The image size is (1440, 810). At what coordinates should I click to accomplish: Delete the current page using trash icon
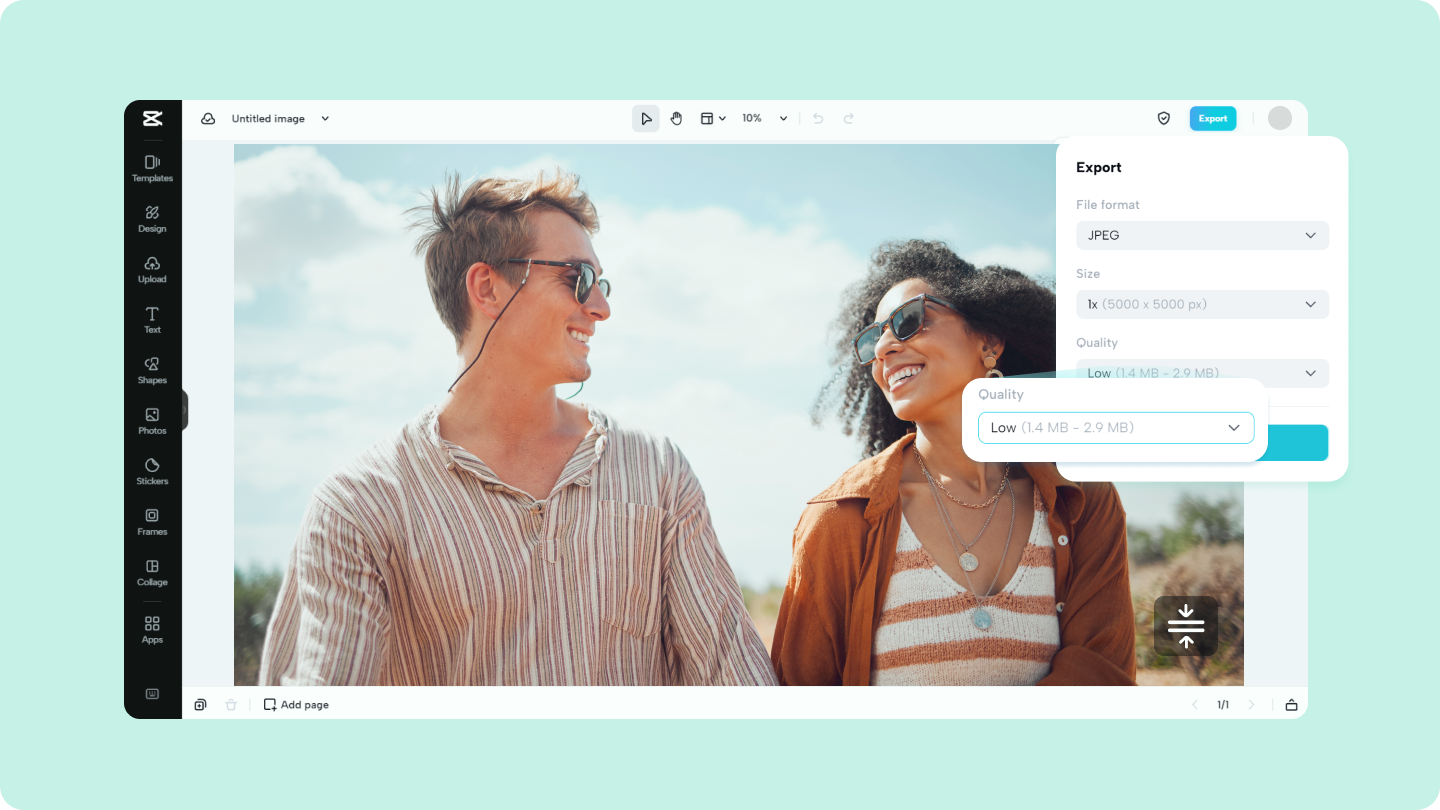click(x=231, y=704)
